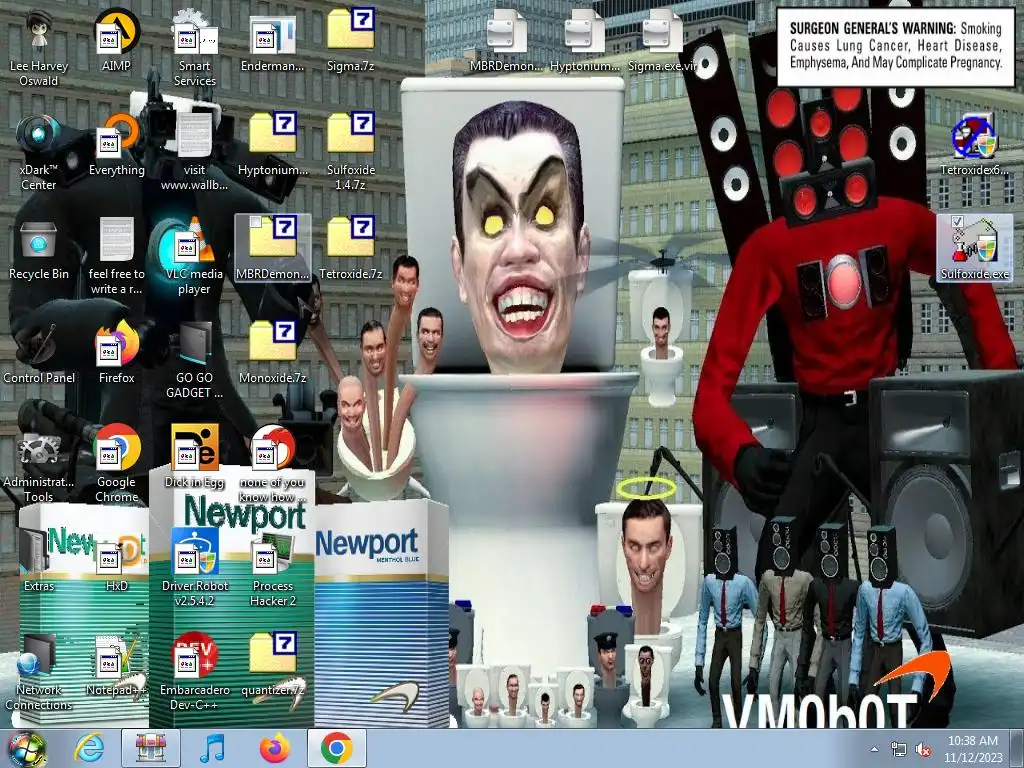Open xDark Center desktop icon
This screenshot has width=1024, height=768.
point(39,152)
